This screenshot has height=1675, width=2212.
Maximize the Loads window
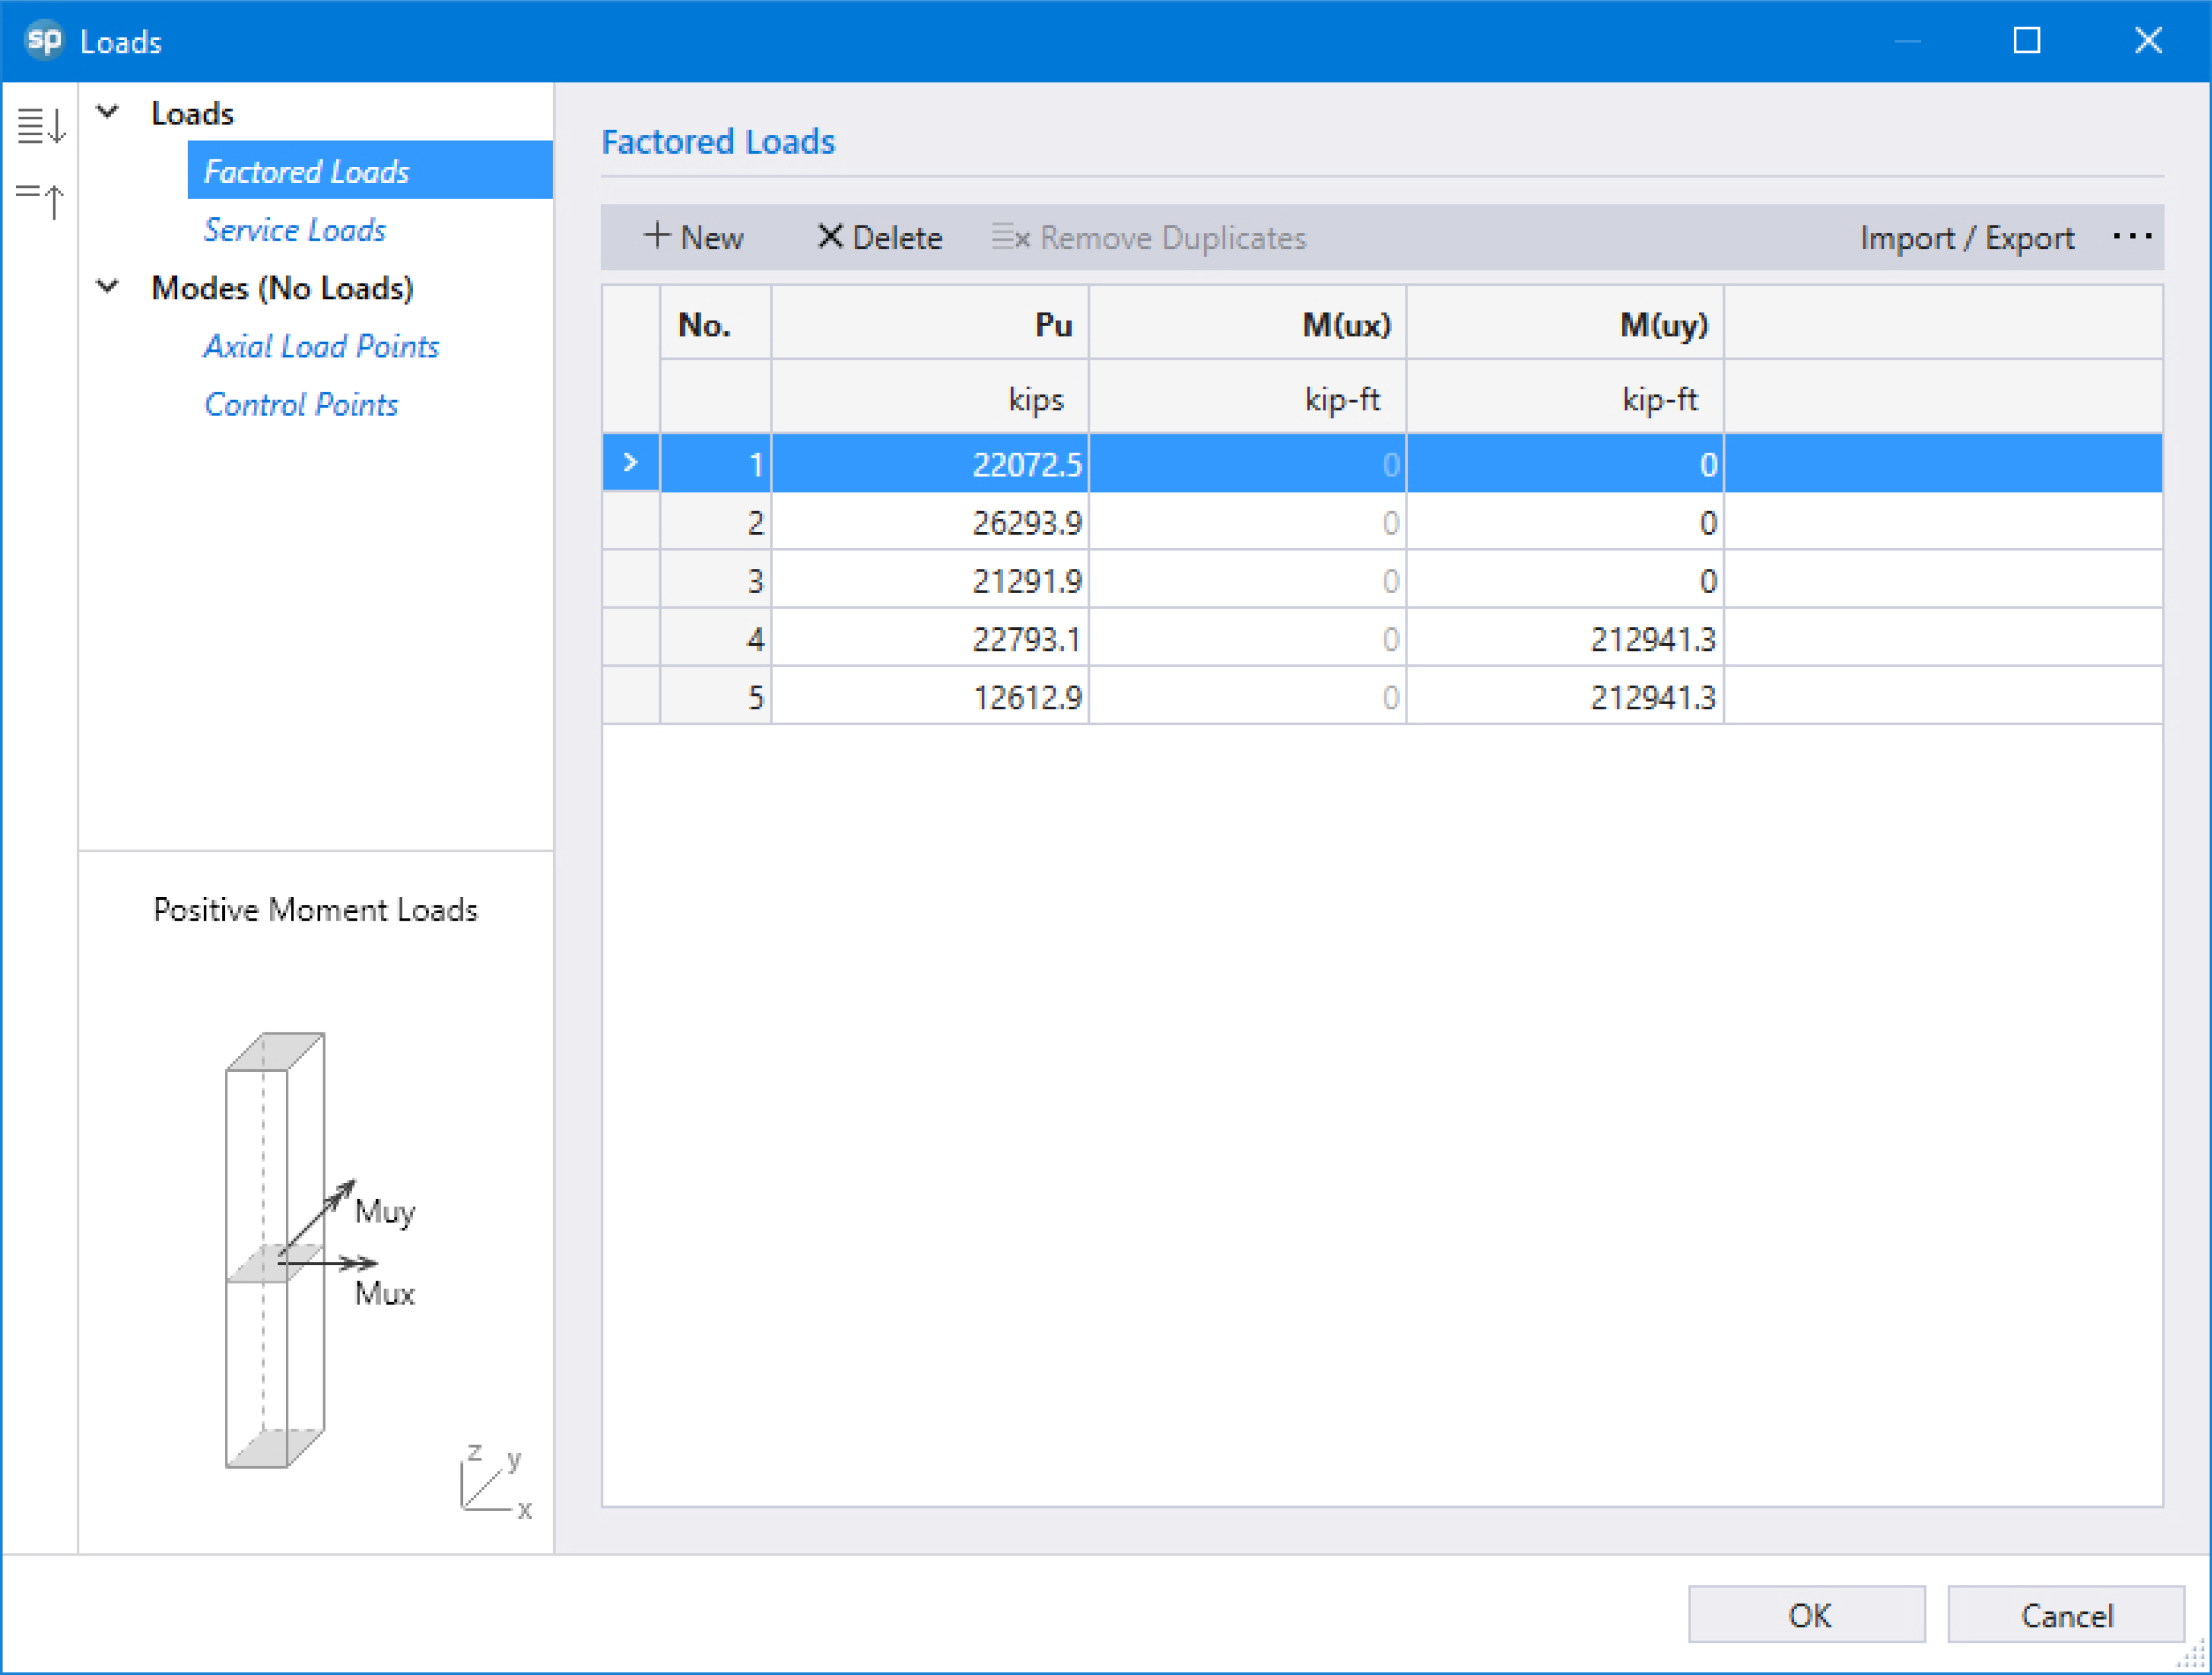click(2026, 40)
